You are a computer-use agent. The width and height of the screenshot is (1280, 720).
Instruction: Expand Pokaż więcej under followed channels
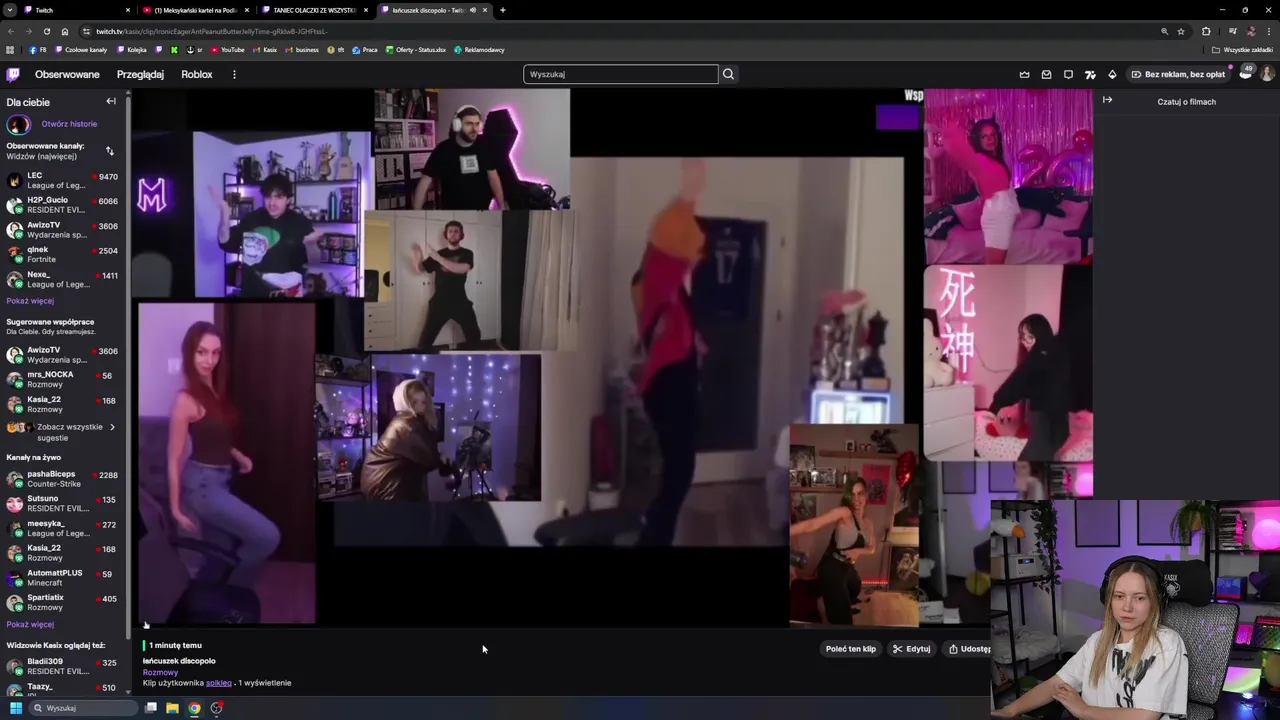point(30,301)
